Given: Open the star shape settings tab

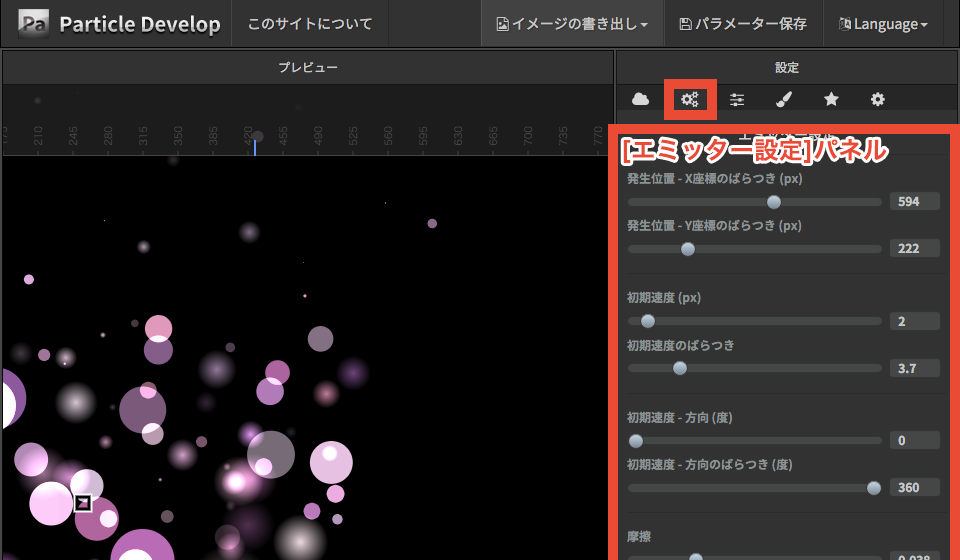Looking at the screenshot, I should (x=831, y=99).
